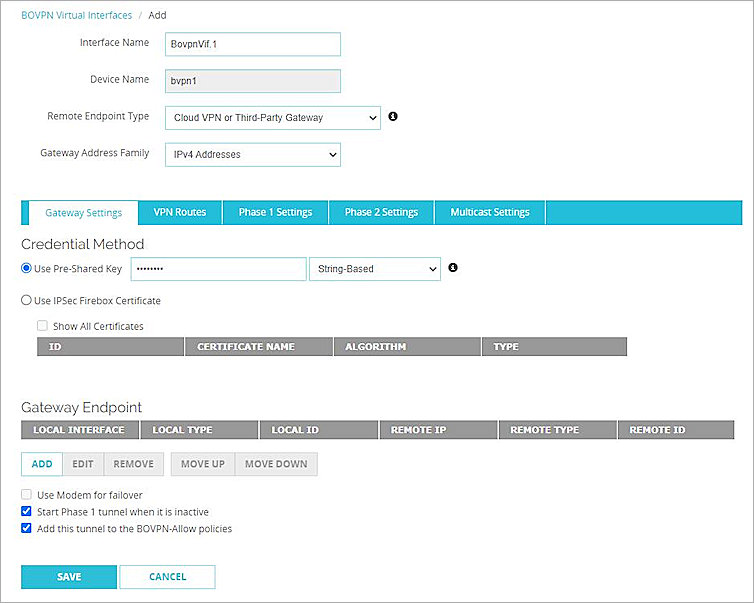Select Use IPSec Firebox Certificate option

pyautogui.click(x=27, y=300)
